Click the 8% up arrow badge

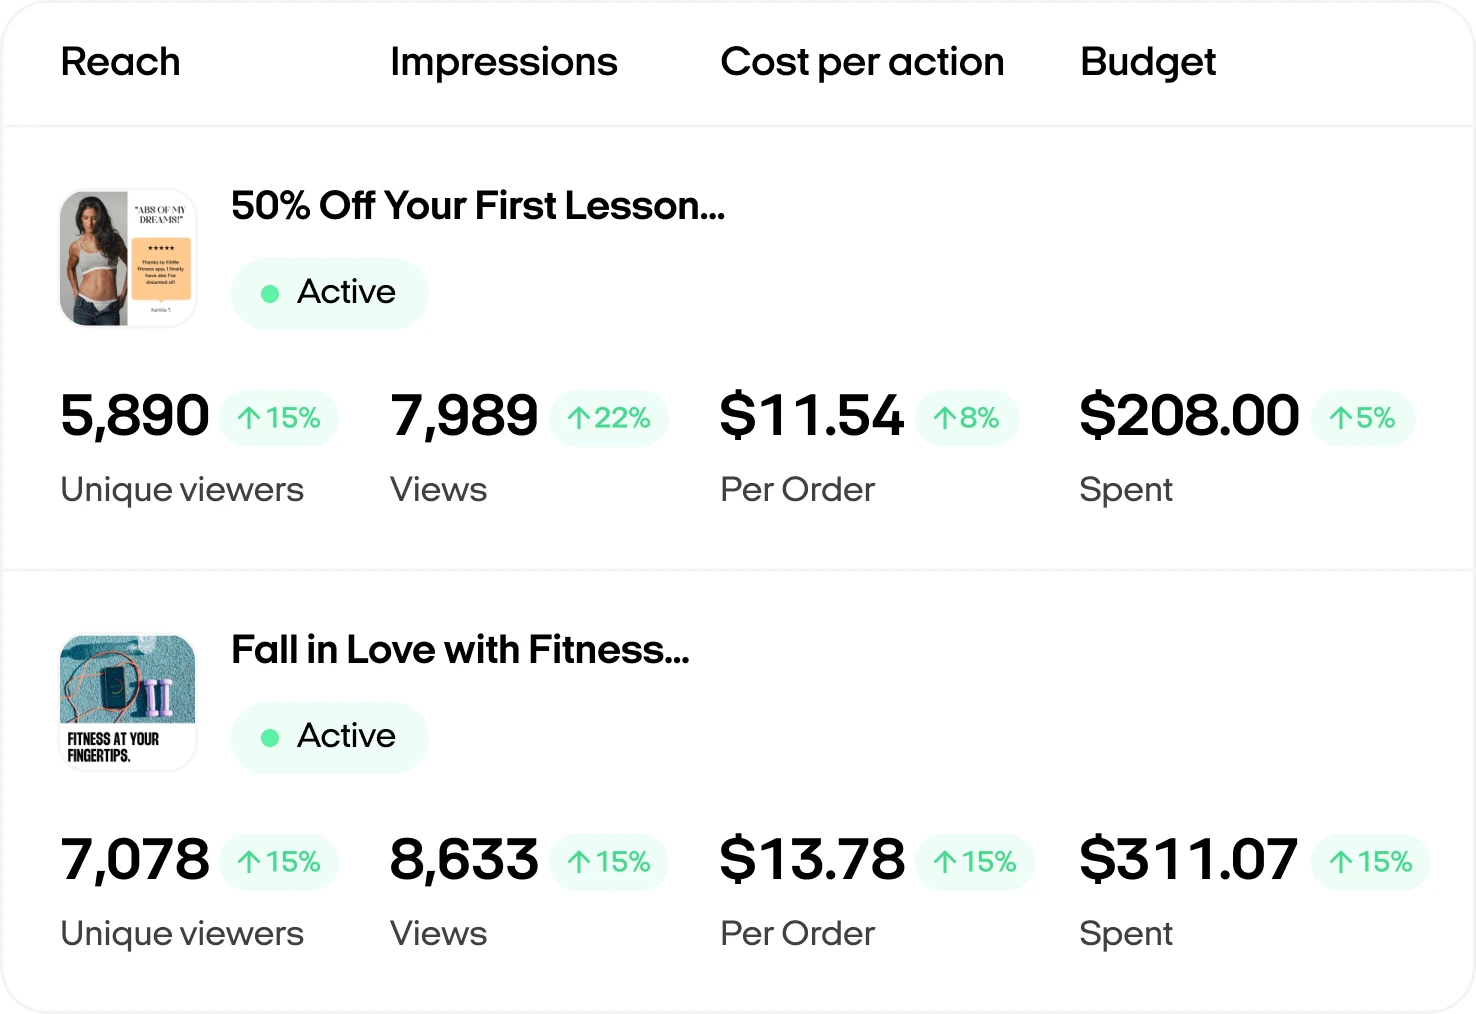[x=967, y=418]
